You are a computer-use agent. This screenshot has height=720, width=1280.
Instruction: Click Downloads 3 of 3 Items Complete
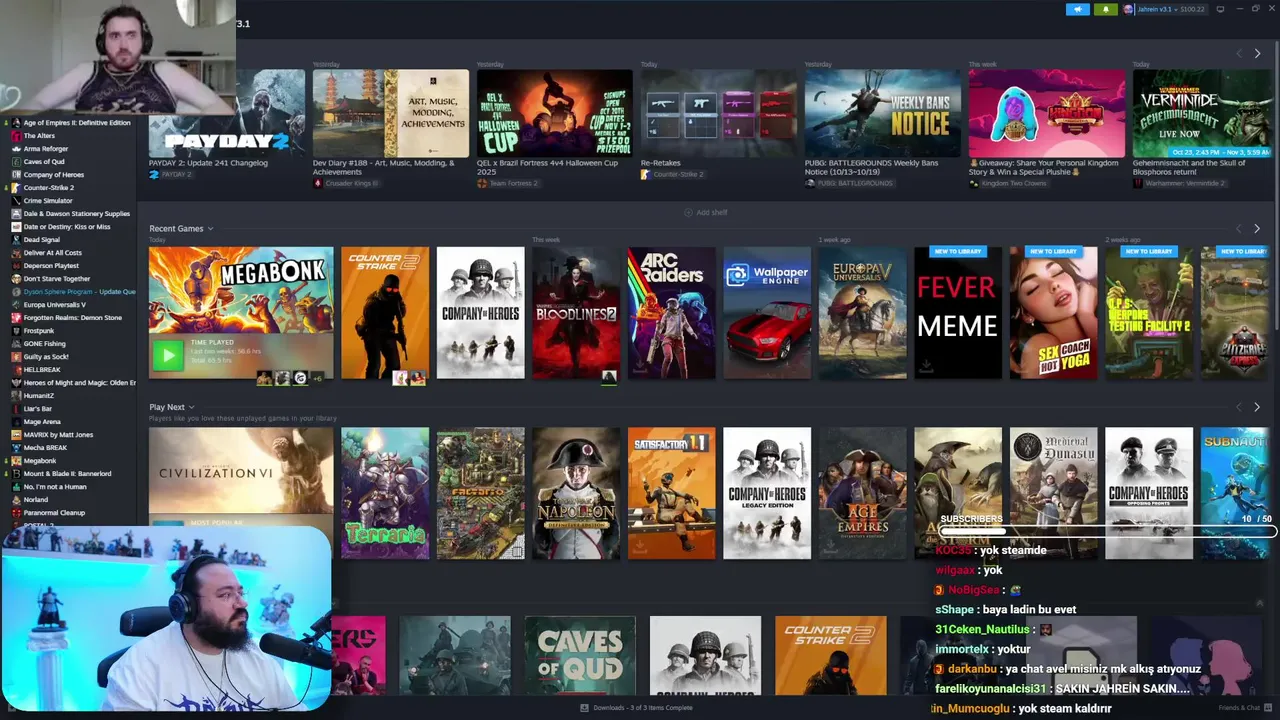(642, 708)
